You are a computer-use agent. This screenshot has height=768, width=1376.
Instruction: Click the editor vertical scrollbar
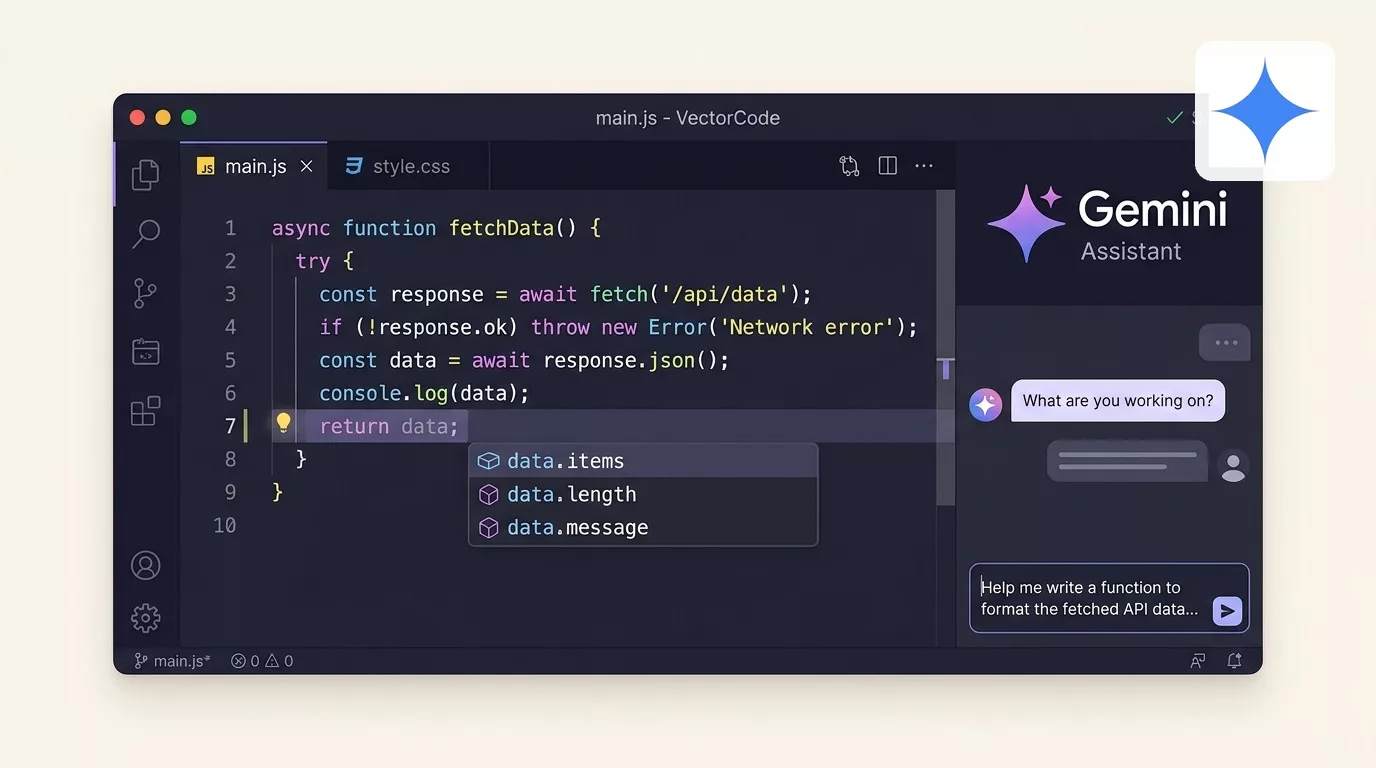coord(945,348)
